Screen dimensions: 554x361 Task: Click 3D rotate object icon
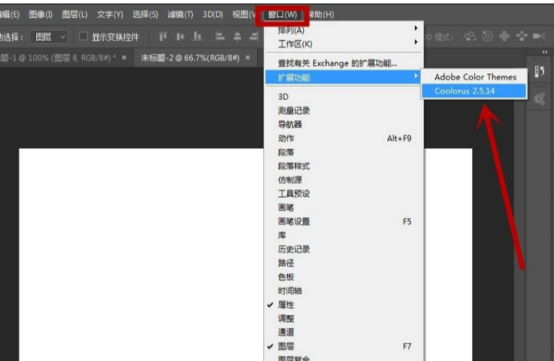coord(470,36)
